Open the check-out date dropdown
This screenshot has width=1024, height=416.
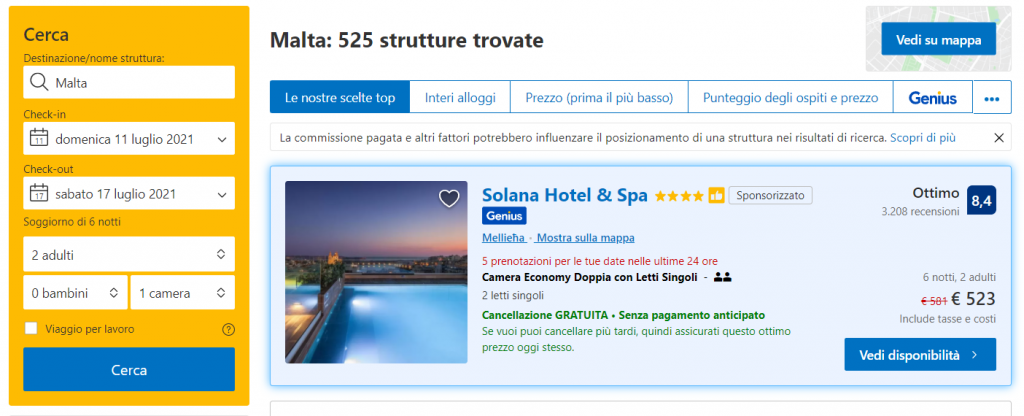click(x=128, y=193)
